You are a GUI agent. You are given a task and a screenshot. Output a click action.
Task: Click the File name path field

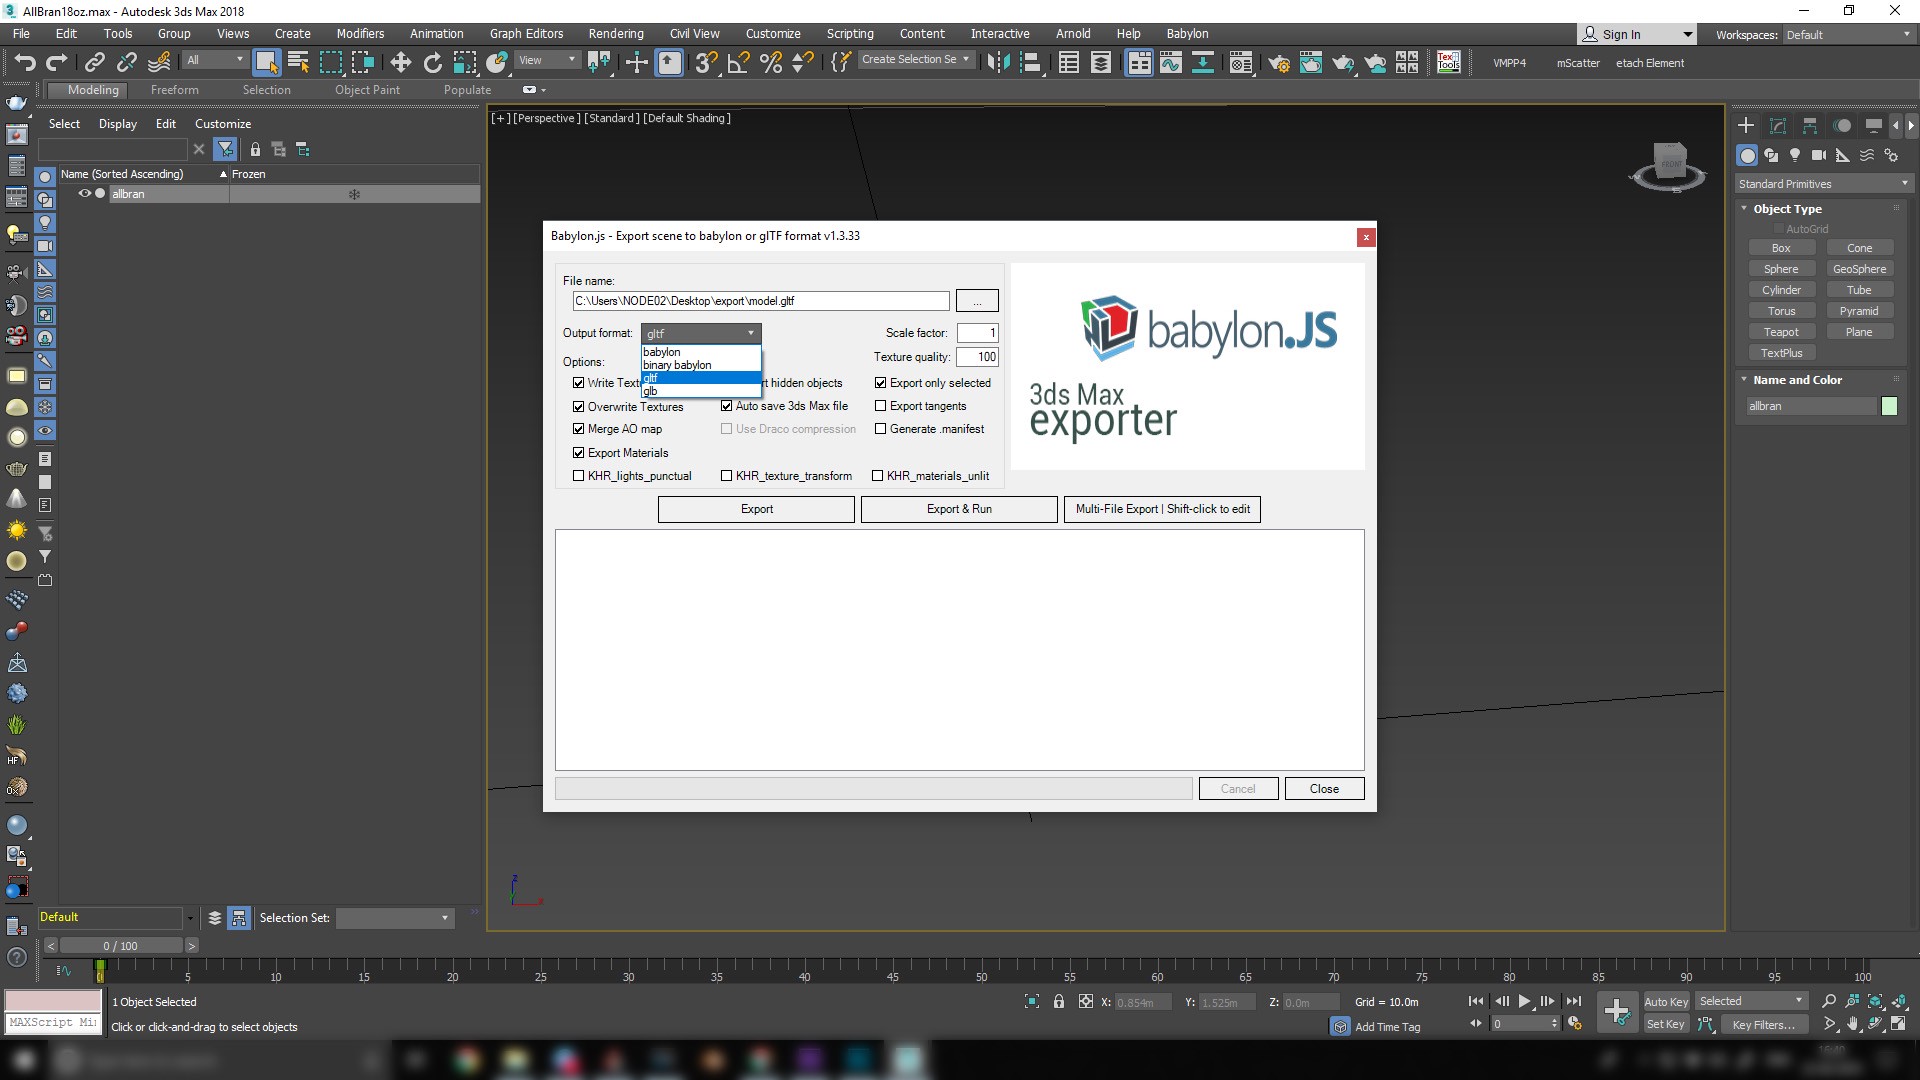click(x=760, y=301)
